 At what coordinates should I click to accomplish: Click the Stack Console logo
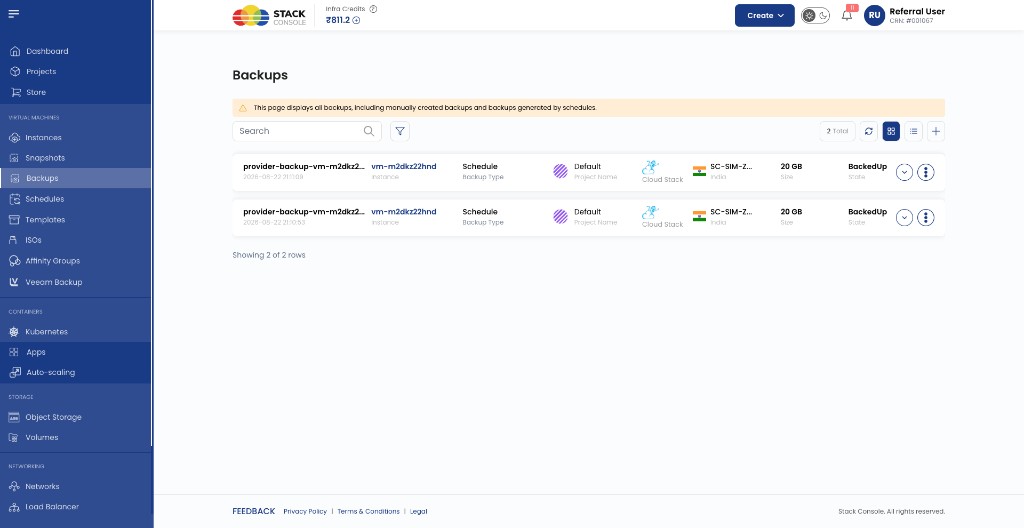[269, 16]
